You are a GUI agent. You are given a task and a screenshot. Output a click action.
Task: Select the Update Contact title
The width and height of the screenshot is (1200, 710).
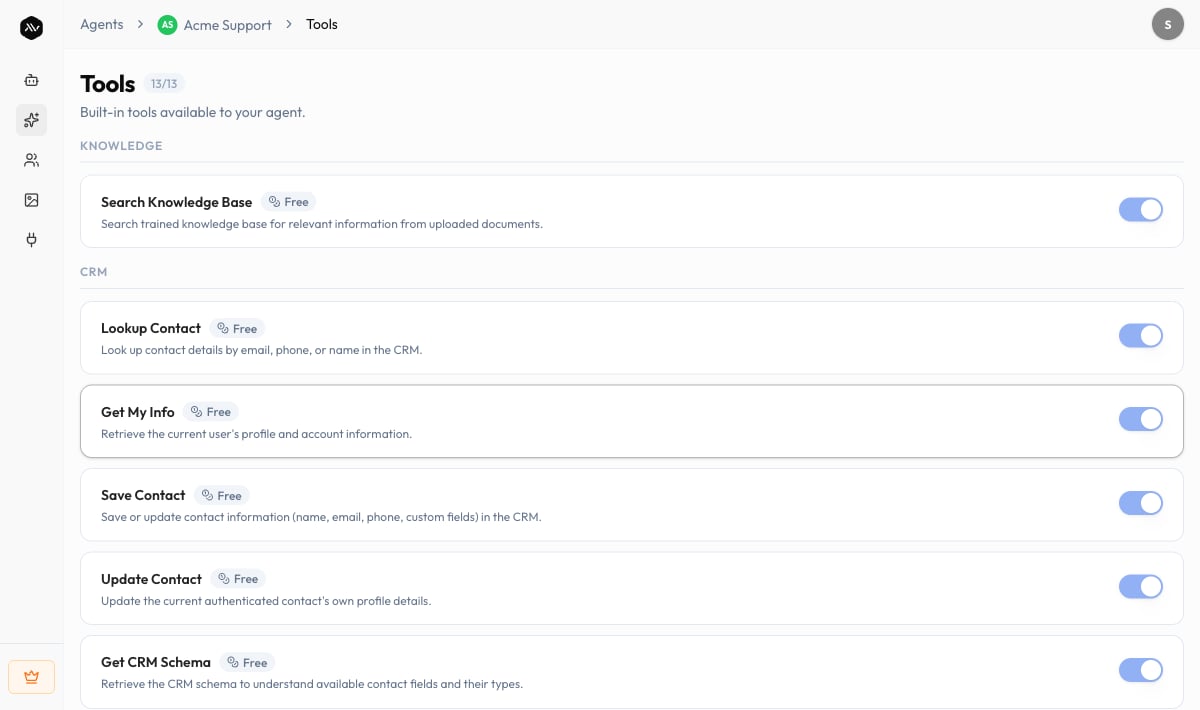click(x=151, y=579)
